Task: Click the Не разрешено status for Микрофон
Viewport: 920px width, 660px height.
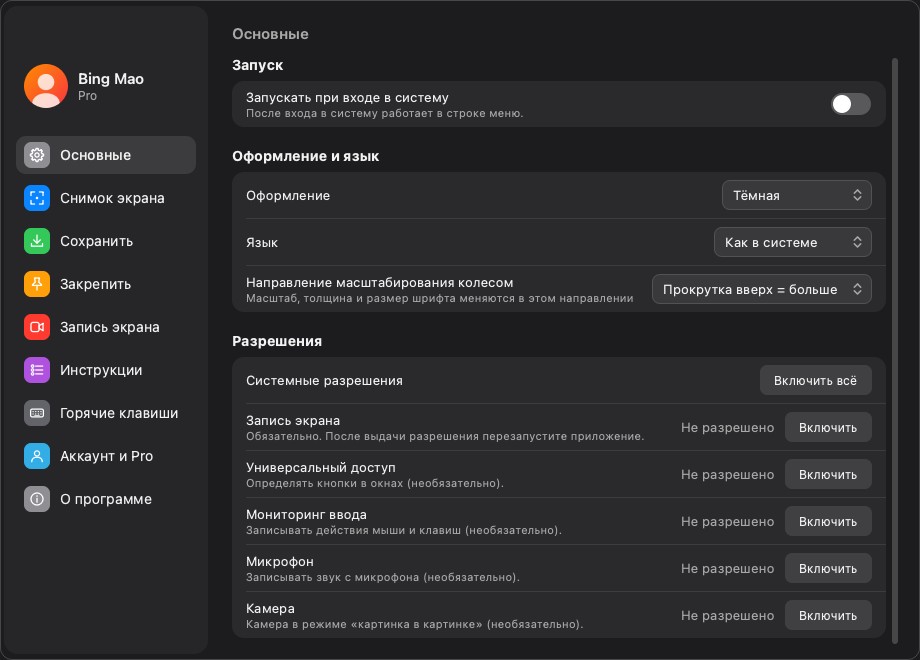Action: click(728, 568)
